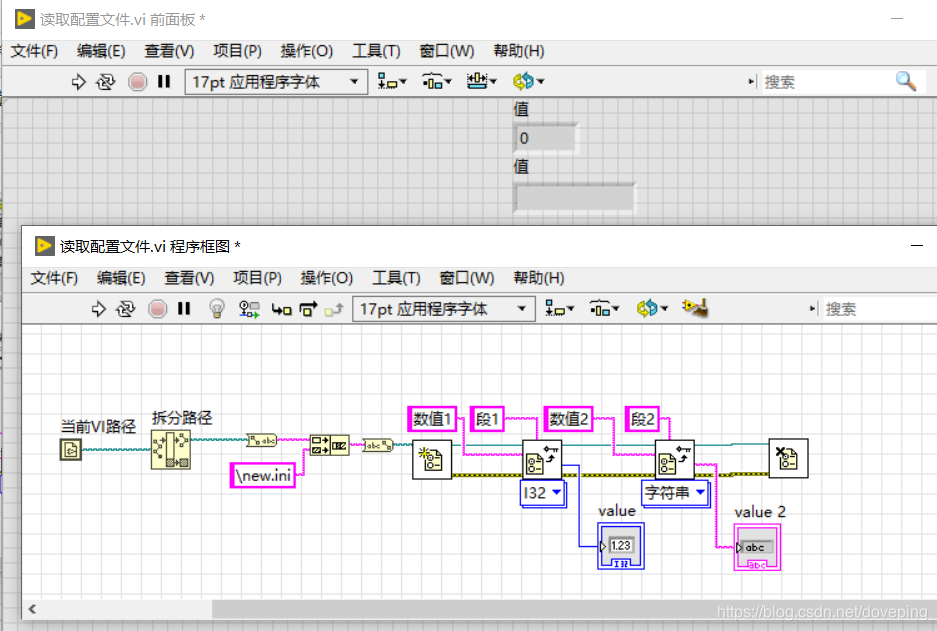The height and width of the screenshot is (631, 937).
Task: Open Align Objects menu in front panel
Action: (392, 81)
